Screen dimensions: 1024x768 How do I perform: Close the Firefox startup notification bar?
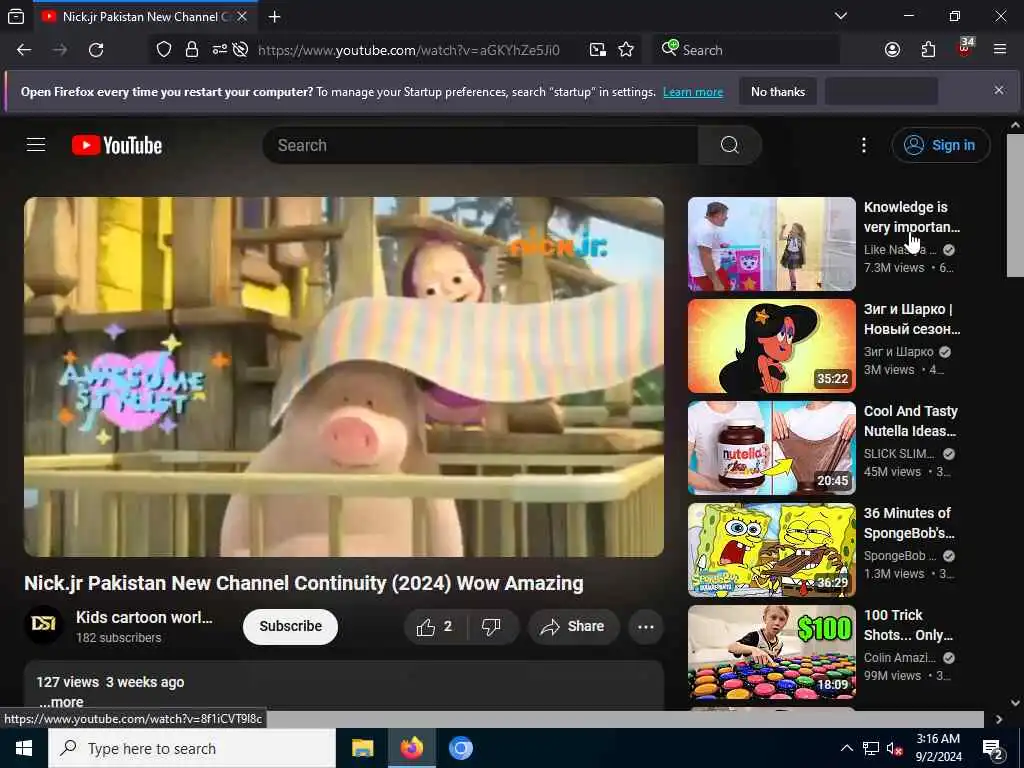[x=999, y=90]
